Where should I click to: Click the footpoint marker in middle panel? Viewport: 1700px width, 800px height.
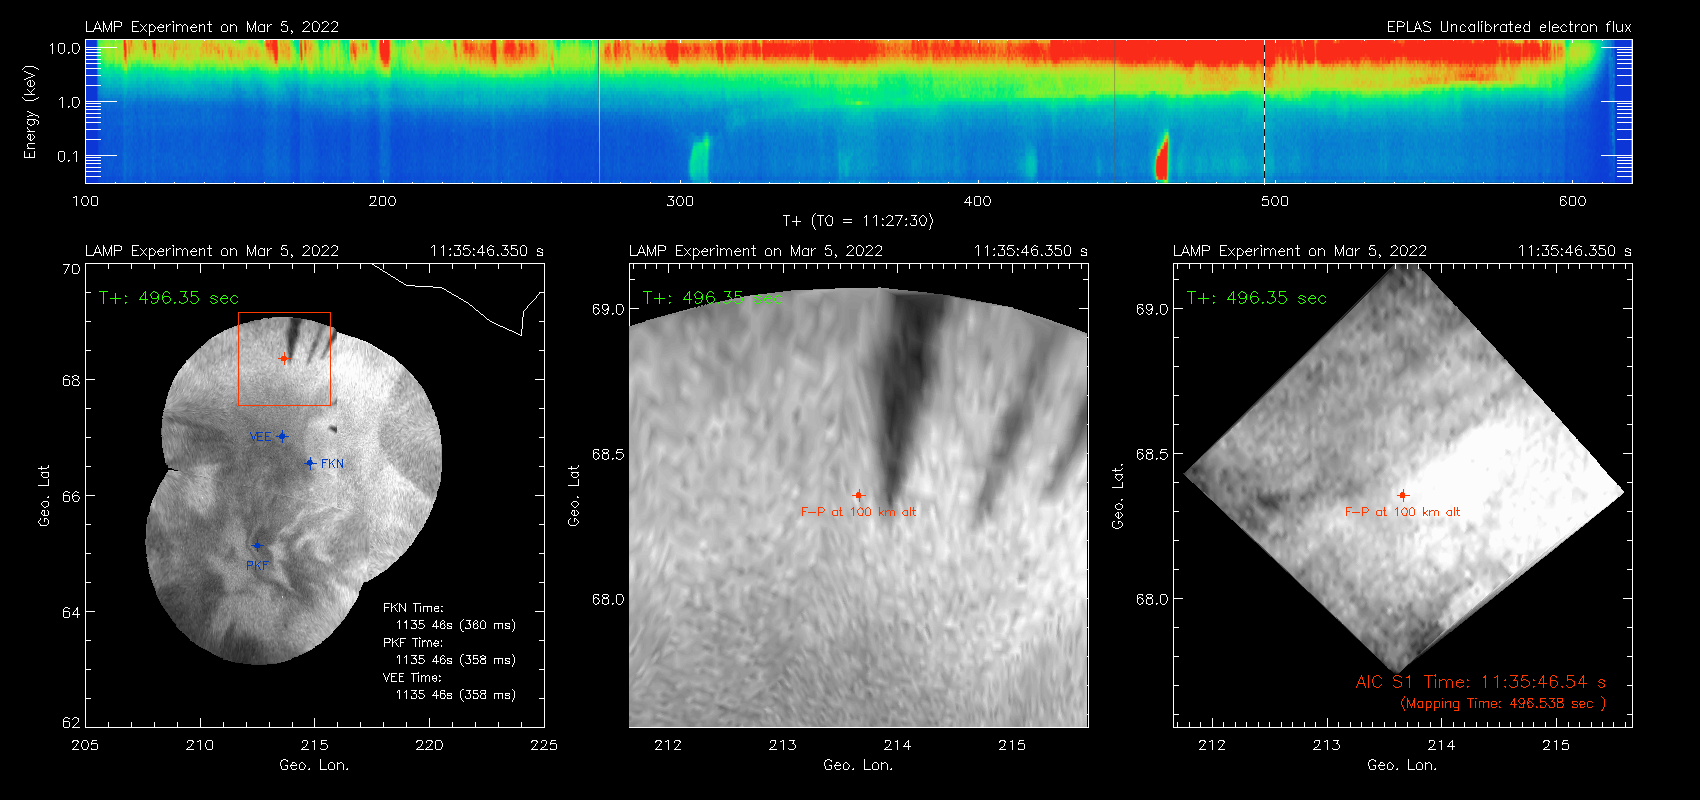tap(858, 495)
